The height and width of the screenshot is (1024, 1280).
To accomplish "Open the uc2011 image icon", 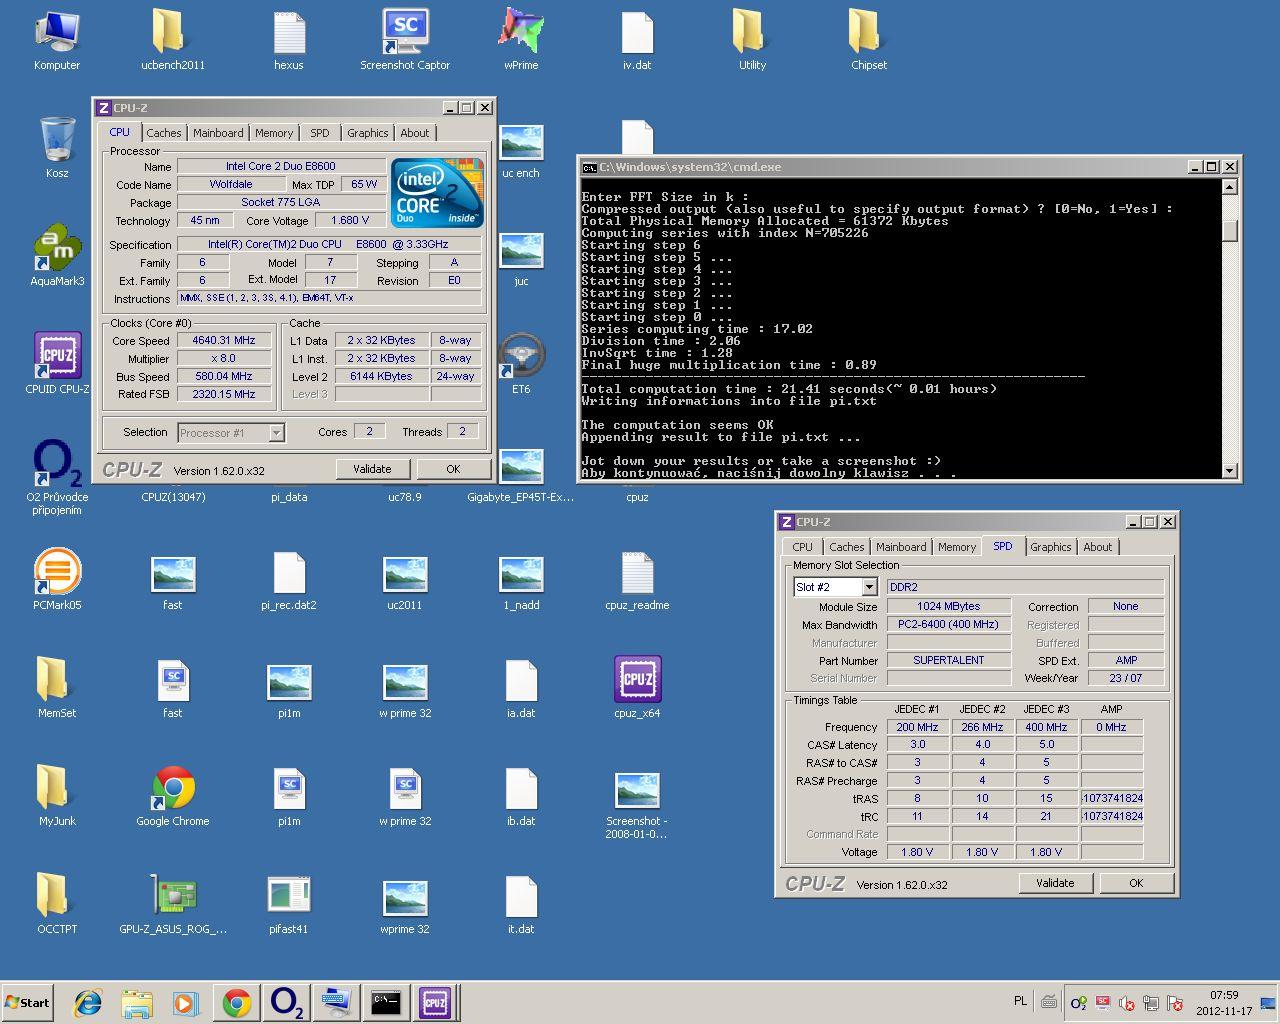I will pyautogui.click(x=405, y=580).
